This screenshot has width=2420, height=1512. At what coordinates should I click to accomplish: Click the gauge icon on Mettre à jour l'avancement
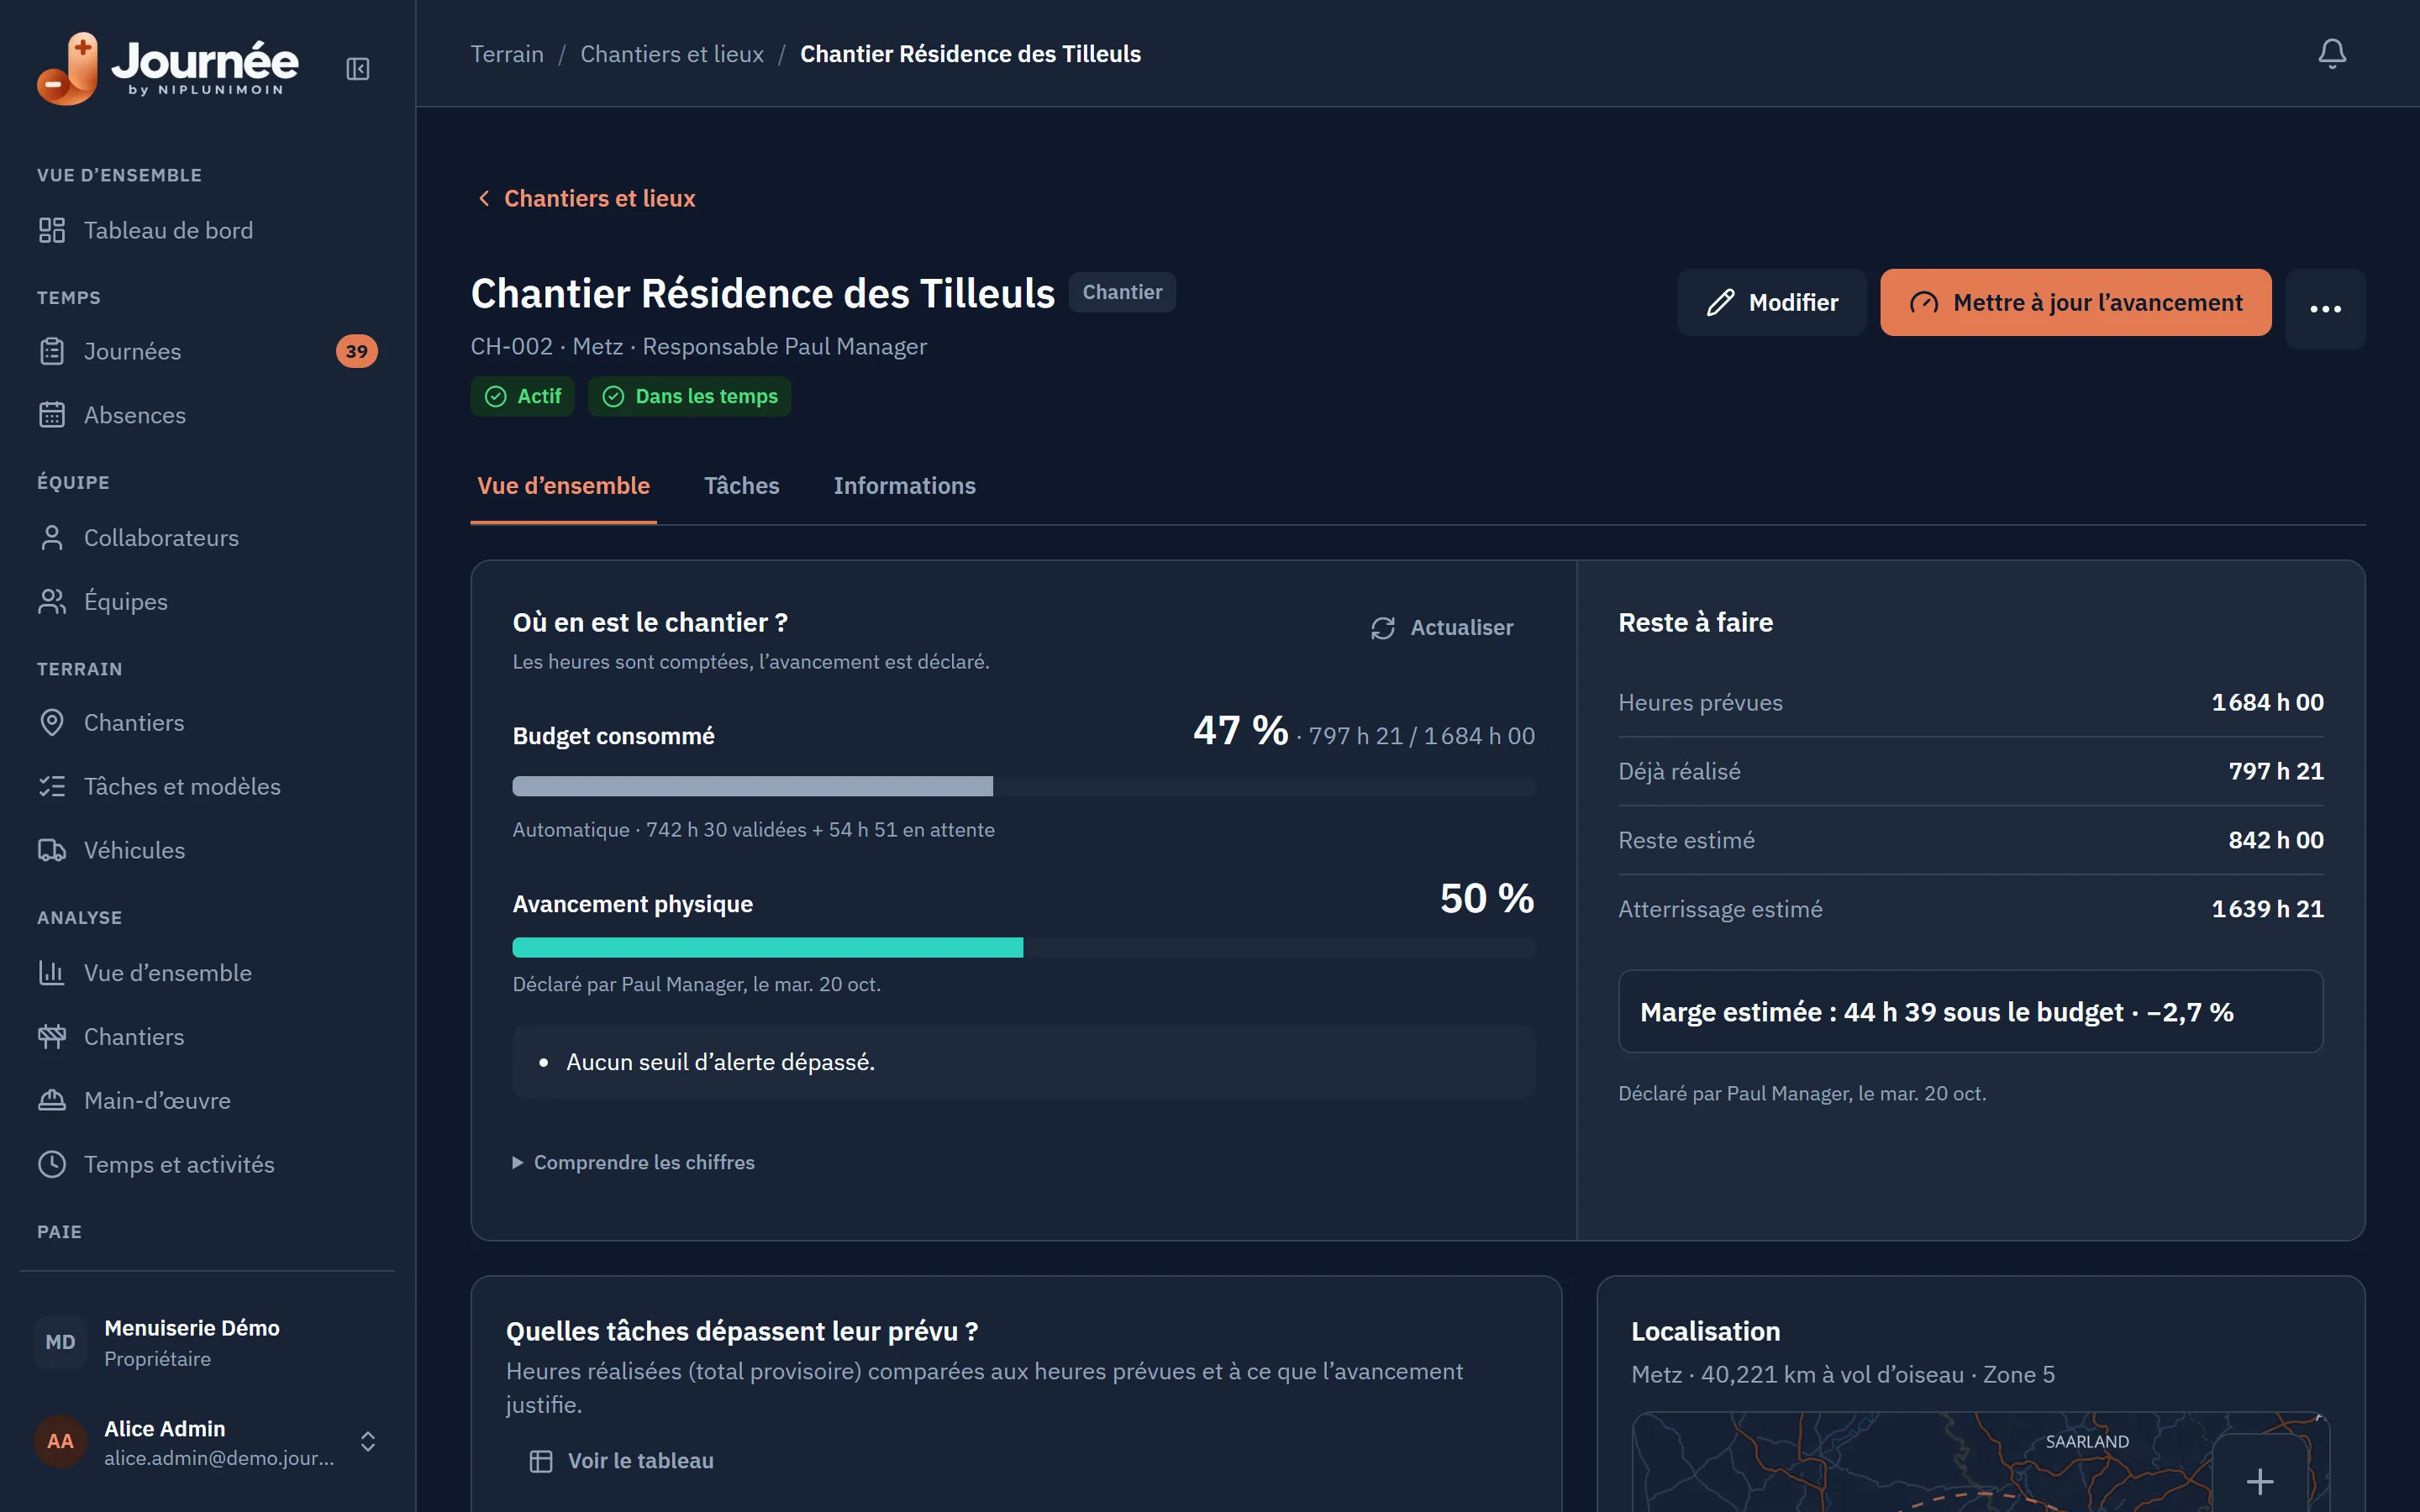click(1924, 303)
